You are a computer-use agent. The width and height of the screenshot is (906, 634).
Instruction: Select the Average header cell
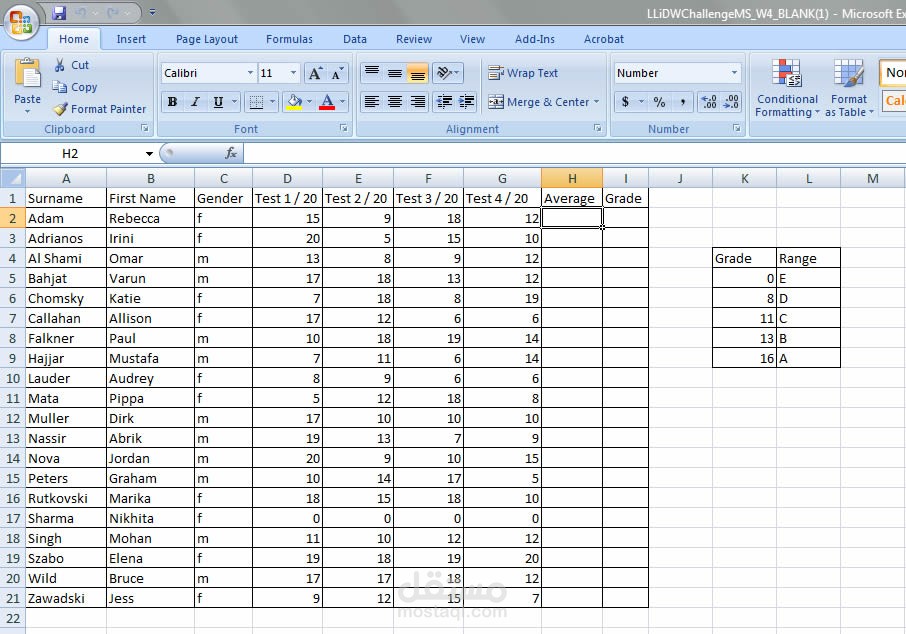point(572,198)
